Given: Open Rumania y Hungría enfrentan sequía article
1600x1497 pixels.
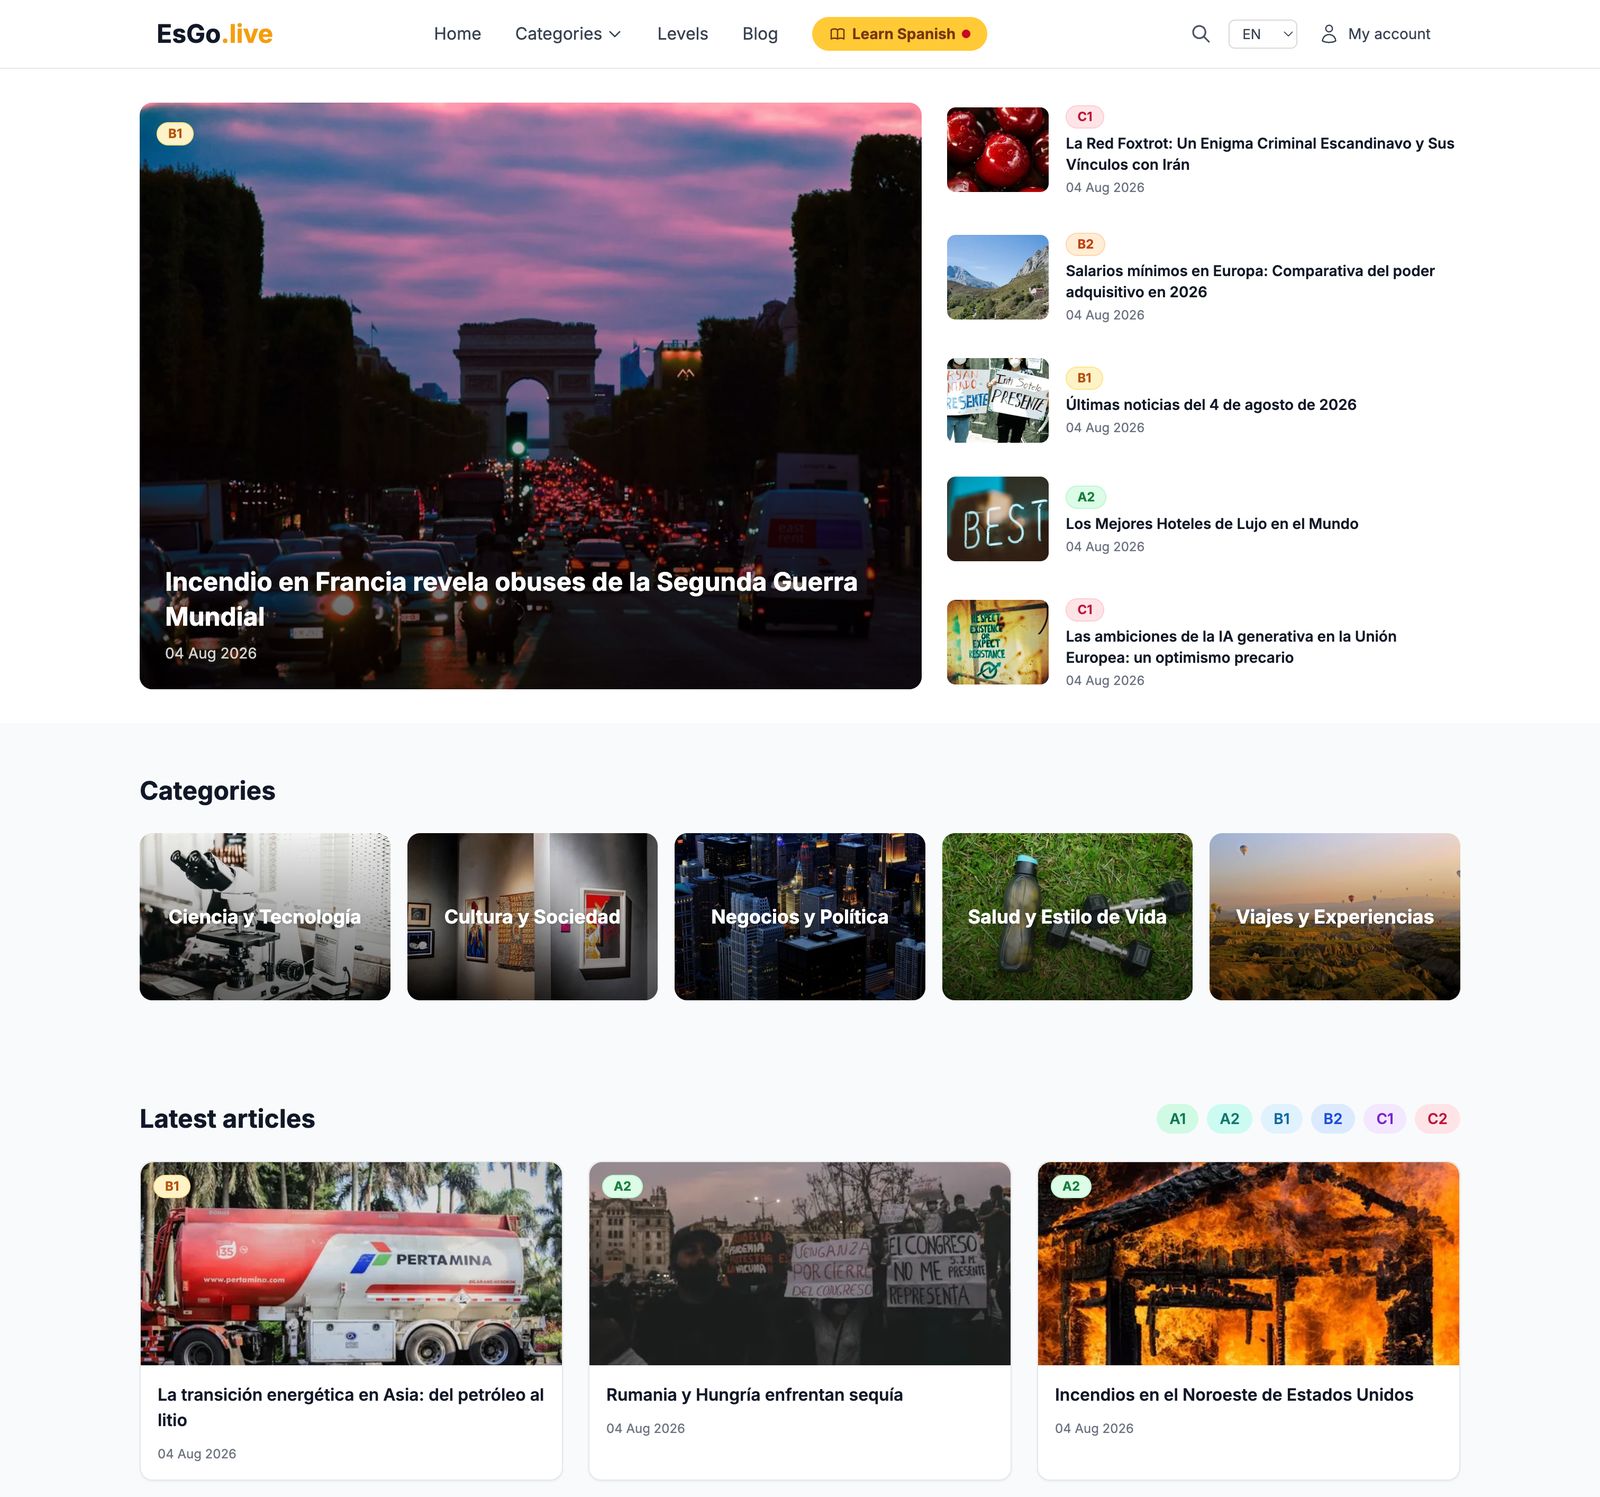Looking at the screenshot, I should point(754,1395).
